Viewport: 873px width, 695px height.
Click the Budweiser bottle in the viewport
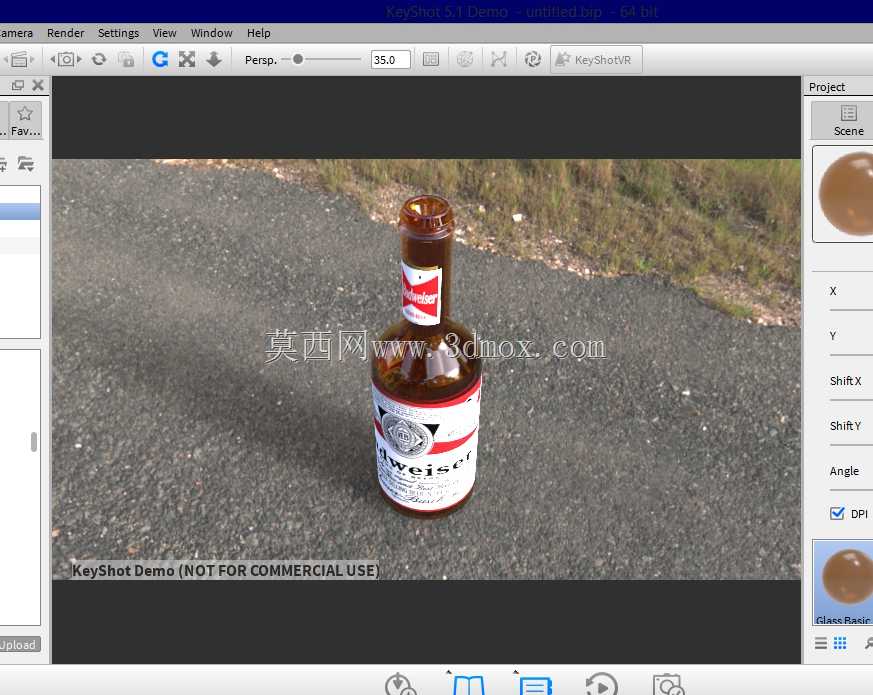[x=426, y=356]
